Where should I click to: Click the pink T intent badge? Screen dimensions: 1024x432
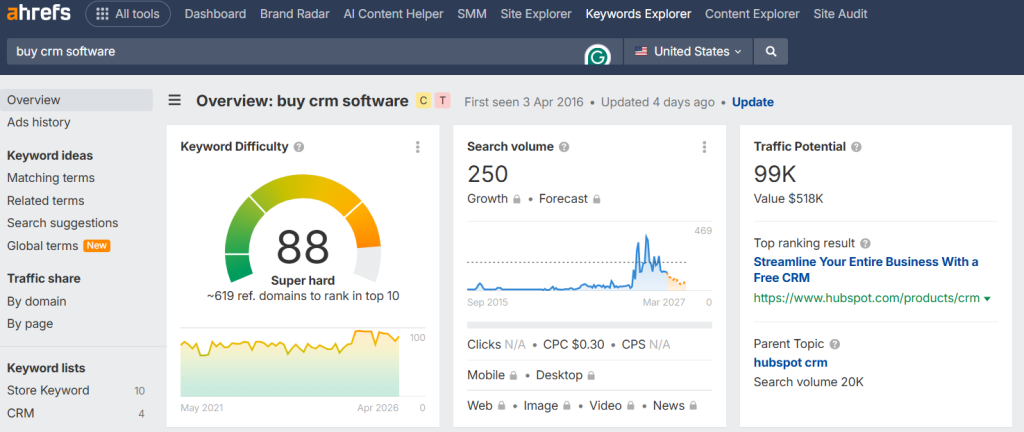tap(443, 100)
